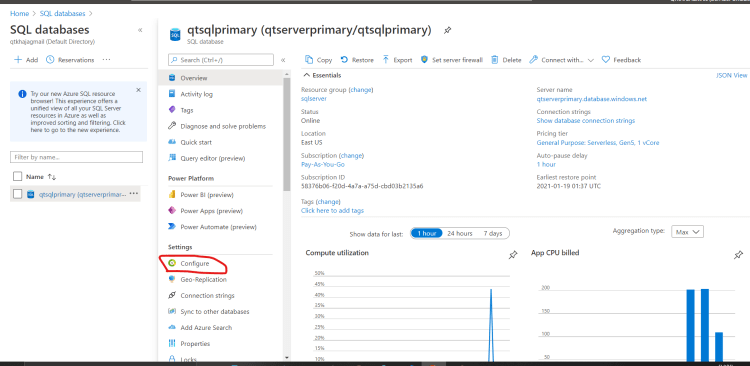
Task: Click the Connection strings icon
Action: pyautogui.click(x=172, y=295)
